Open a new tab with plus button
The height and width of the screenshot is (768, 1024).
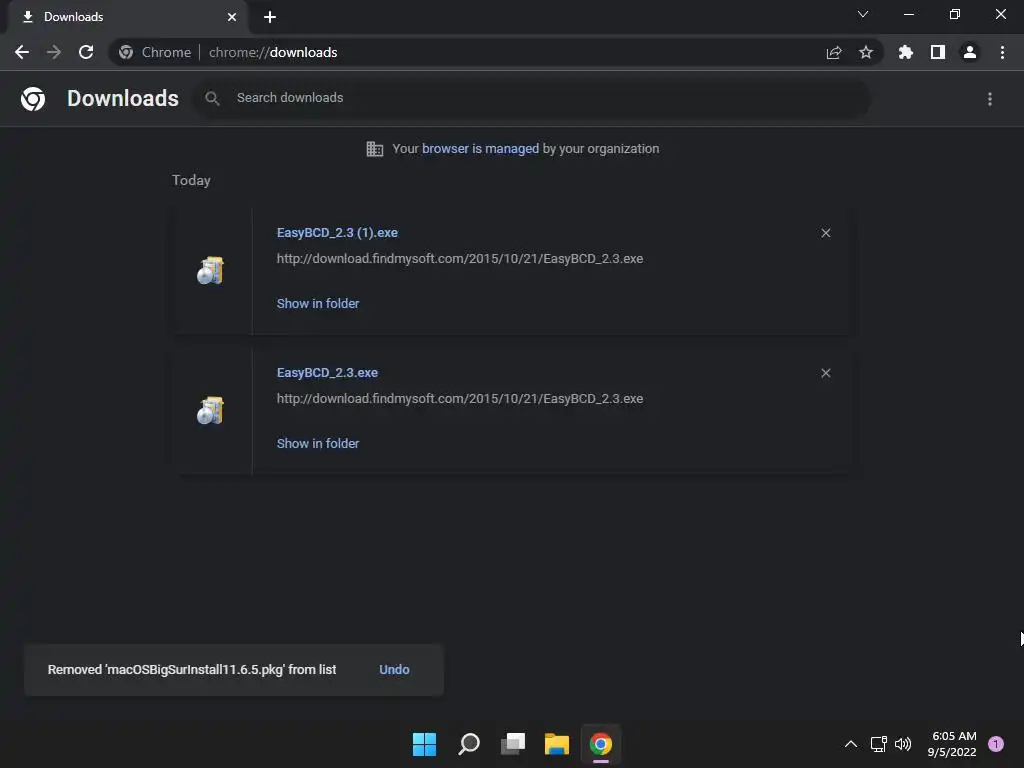(270, 17)
